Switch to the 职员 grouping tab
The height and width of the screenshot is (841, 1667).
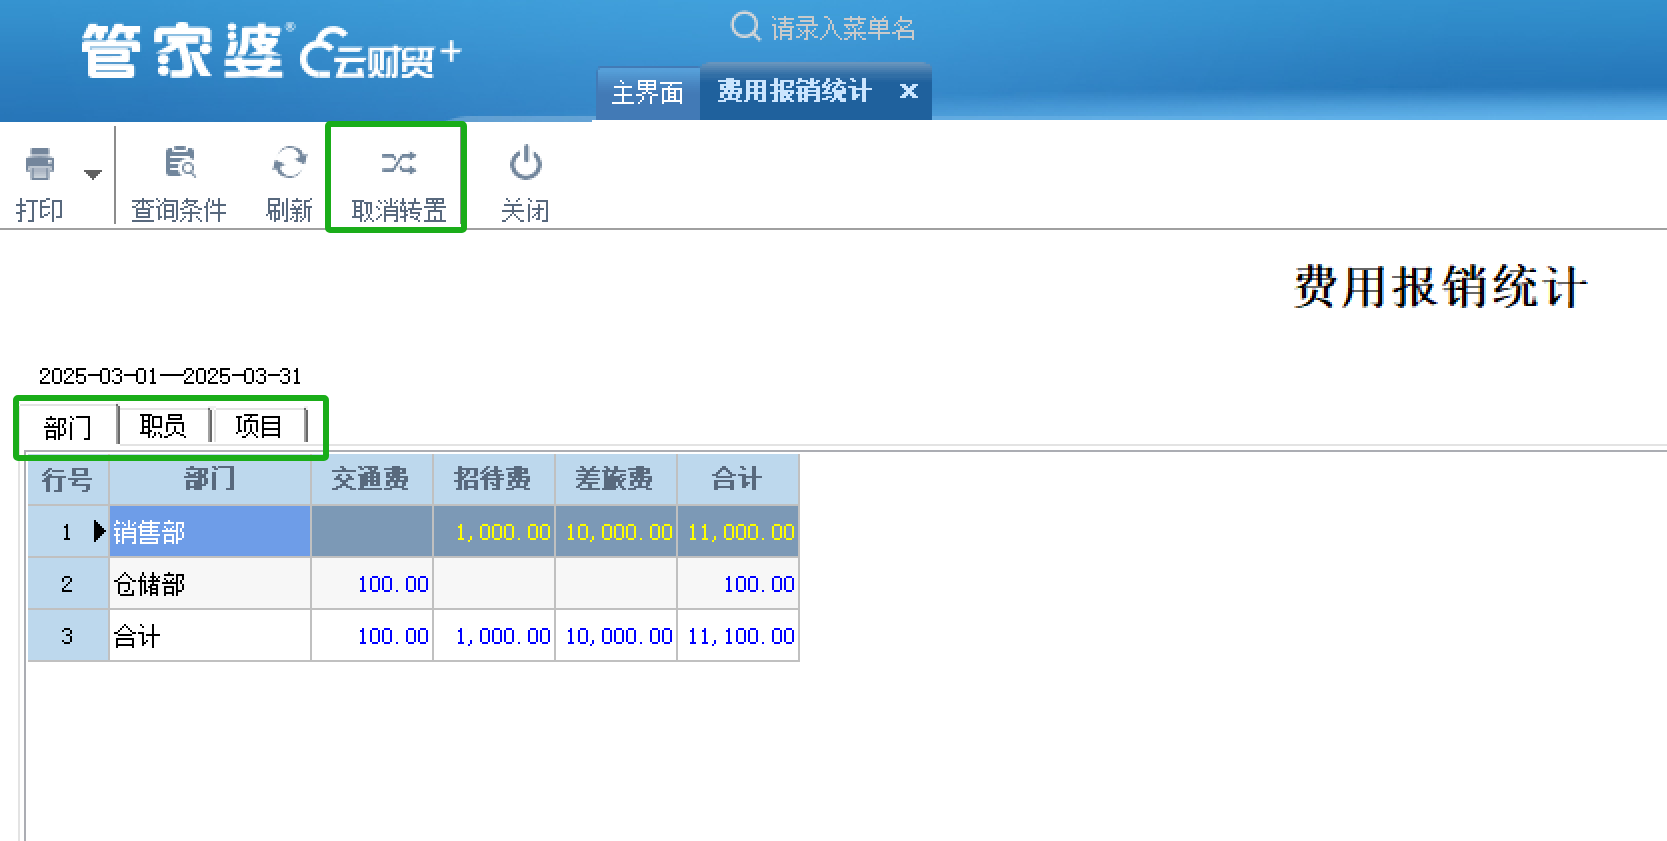163,427
